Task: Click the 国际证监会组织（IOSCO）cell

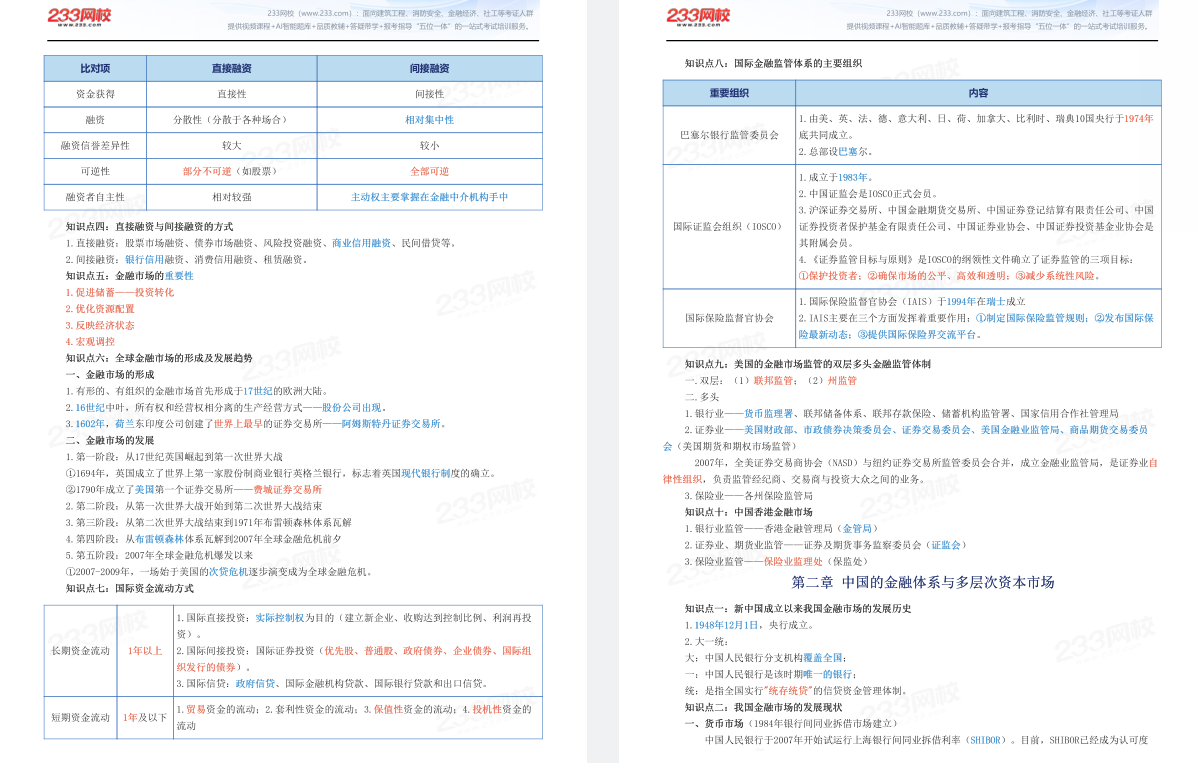Action: 729,227
